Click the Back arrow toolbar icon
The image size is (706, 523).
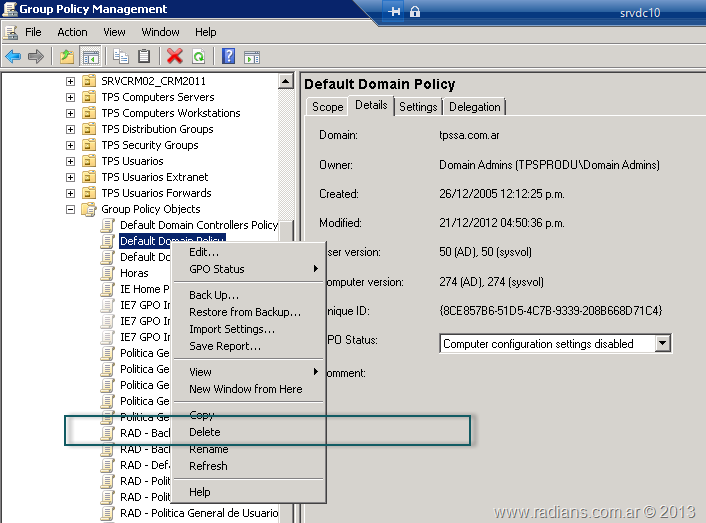(13, 57)
